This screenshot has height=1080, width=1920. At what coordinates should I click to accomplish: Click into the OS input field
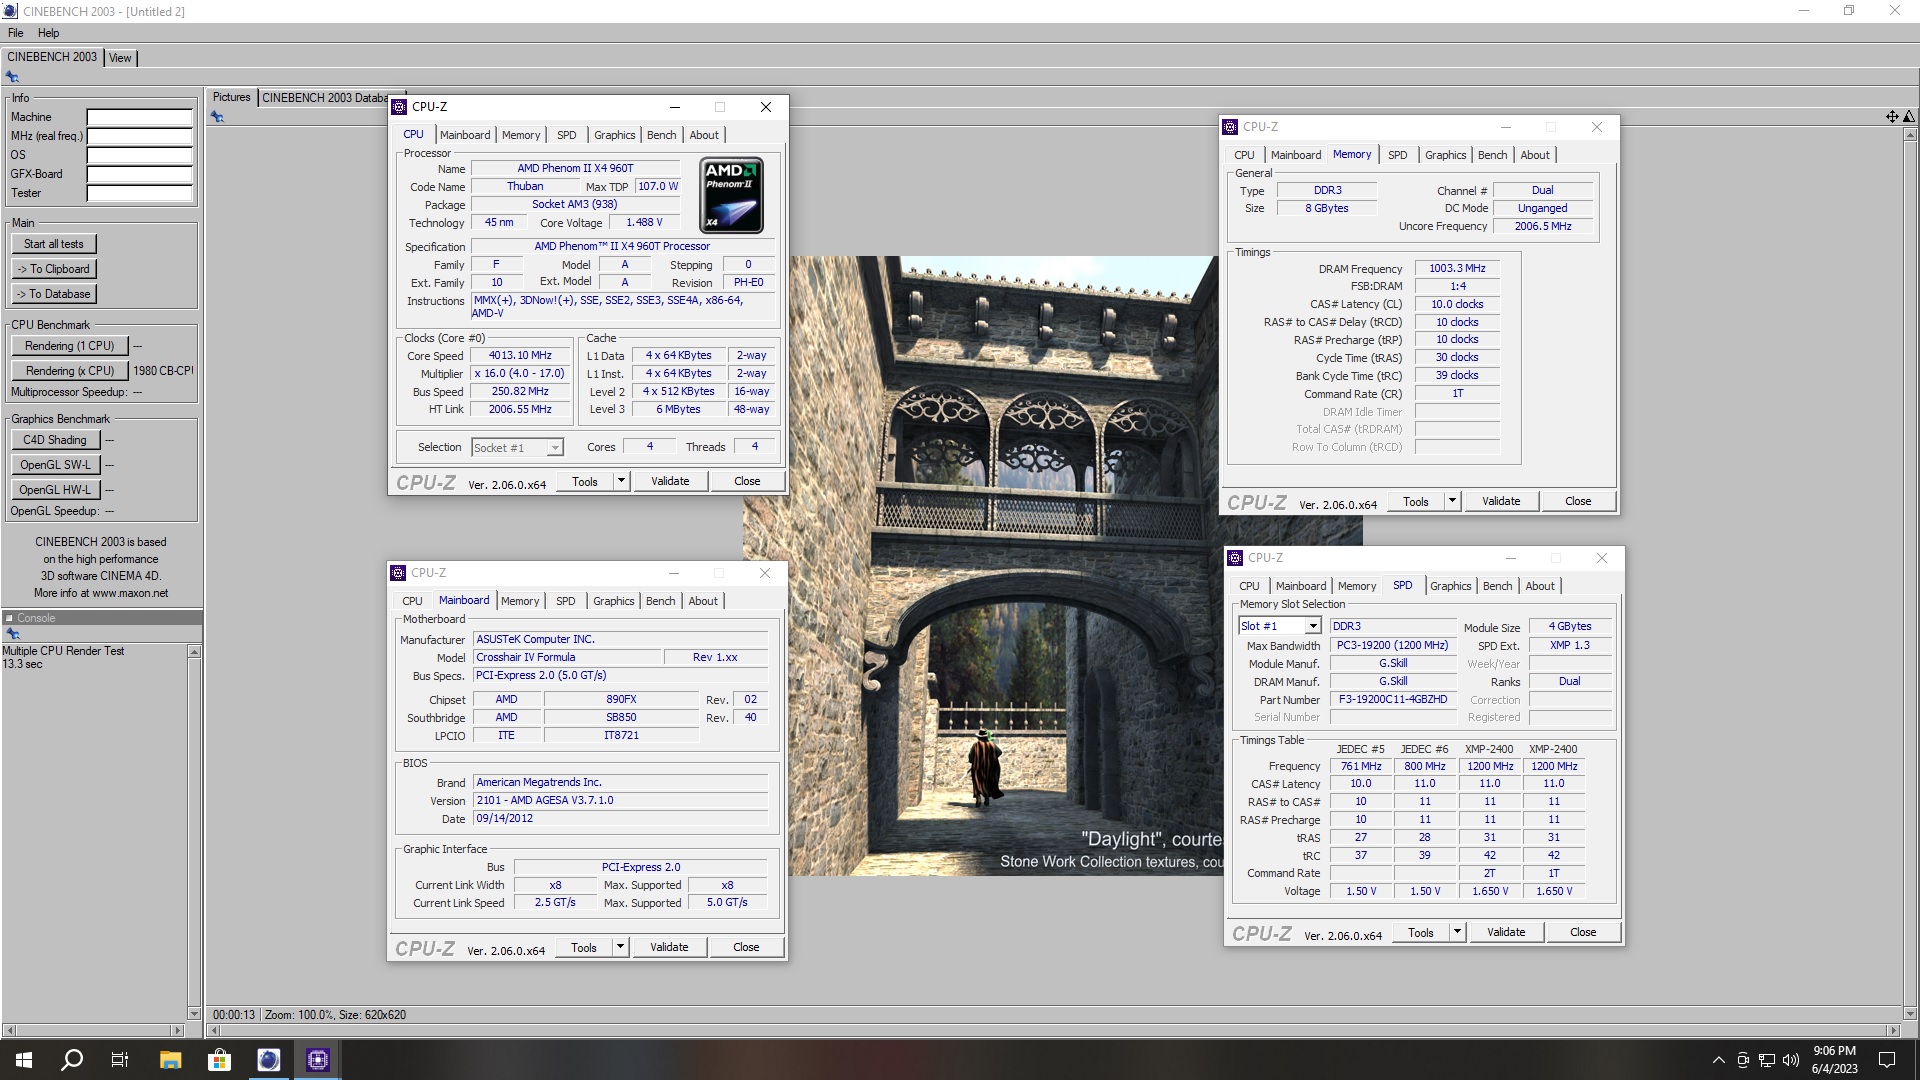pyautogui.click(x=139, y=155)
